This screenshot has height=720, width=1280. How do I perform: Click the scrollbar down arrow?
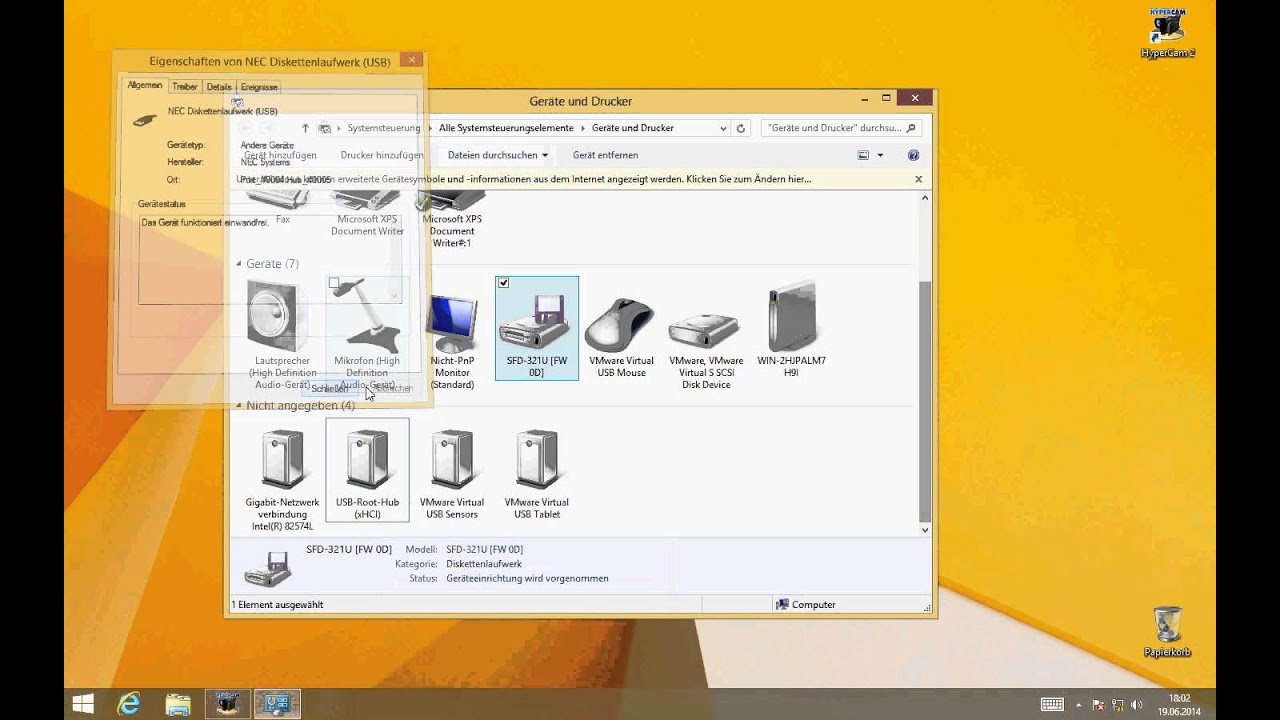pyautogui.click(x=925, y=530)
